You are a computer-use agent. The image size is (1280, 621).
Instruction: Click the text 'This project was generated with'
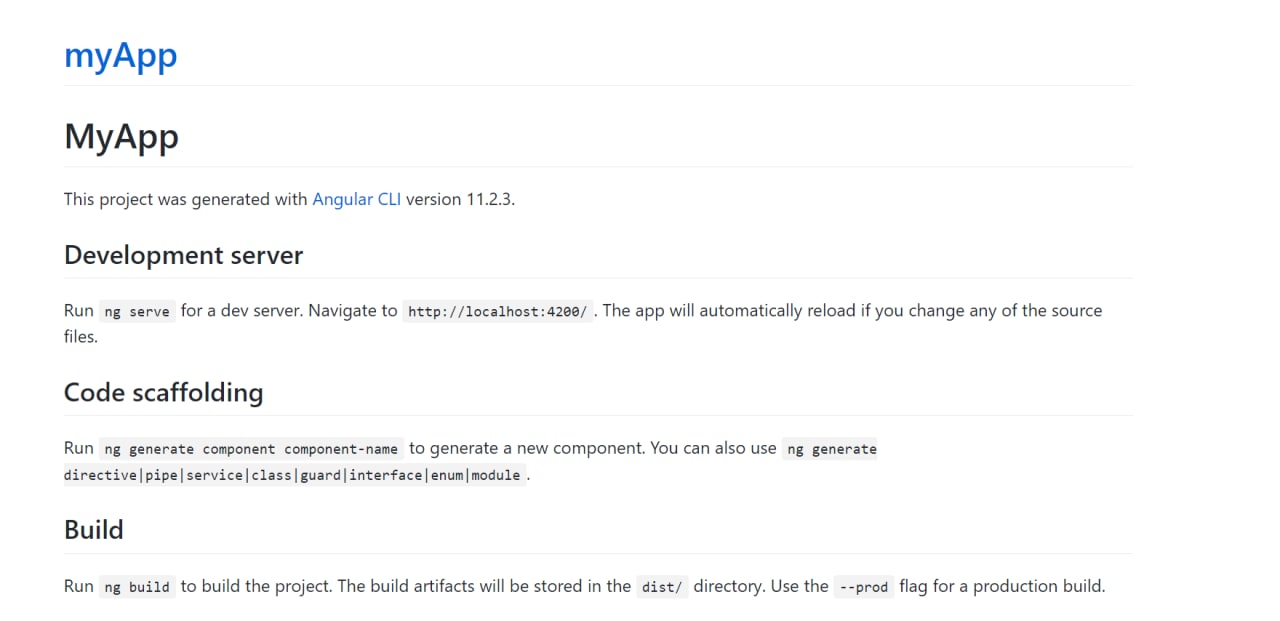coord(186,199)
